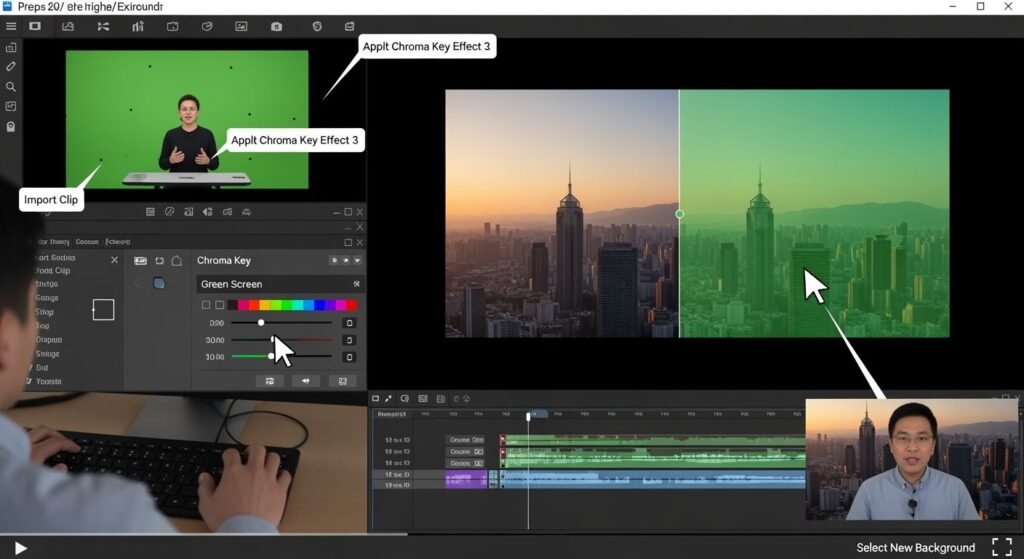This screenshot has height=559, width=1024.
Task: Open the levels bar-chart icon in top toolbar
Action: pyautogui.click(x=138, y=26)
